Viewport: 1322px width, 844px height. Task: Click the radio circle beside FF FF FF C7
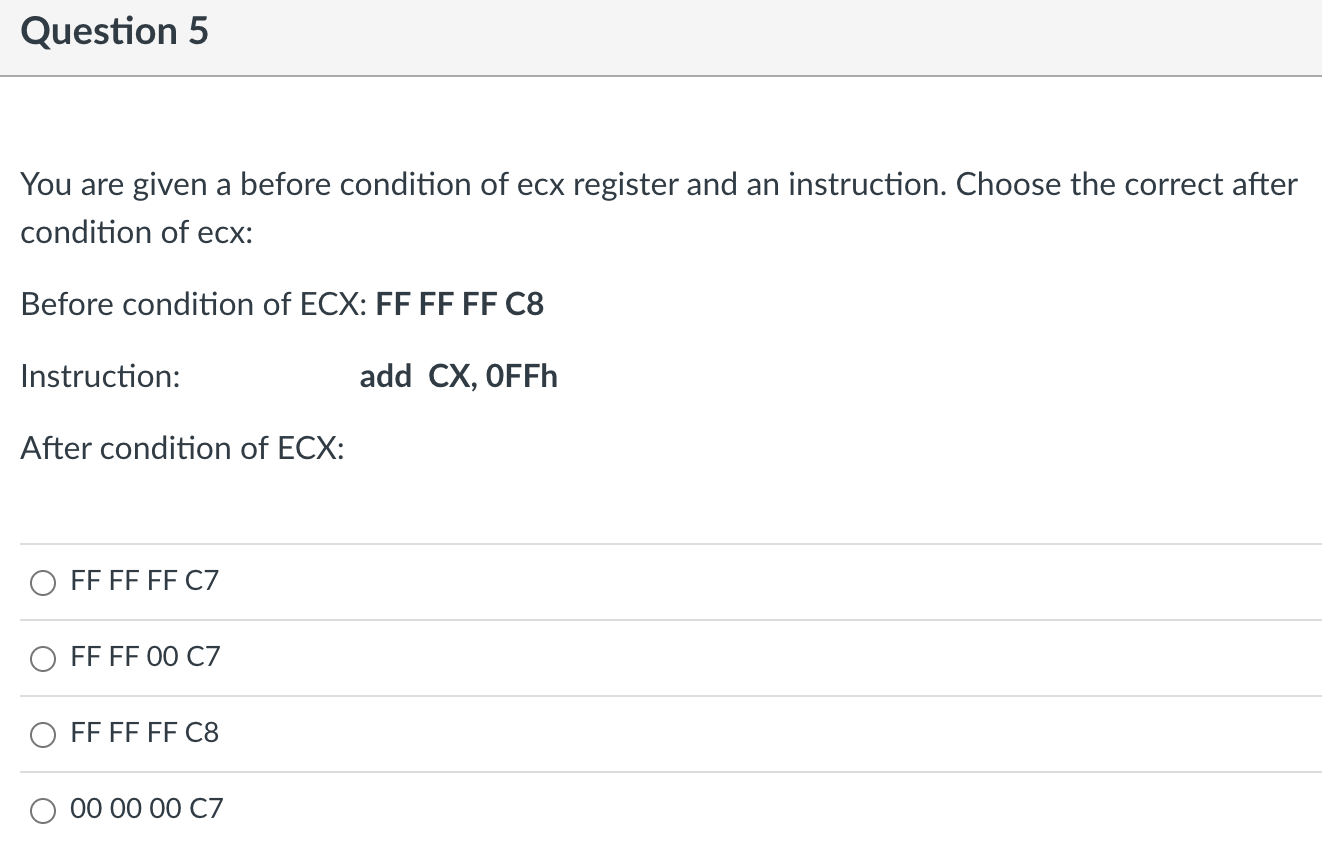click(x=42, y=582)
